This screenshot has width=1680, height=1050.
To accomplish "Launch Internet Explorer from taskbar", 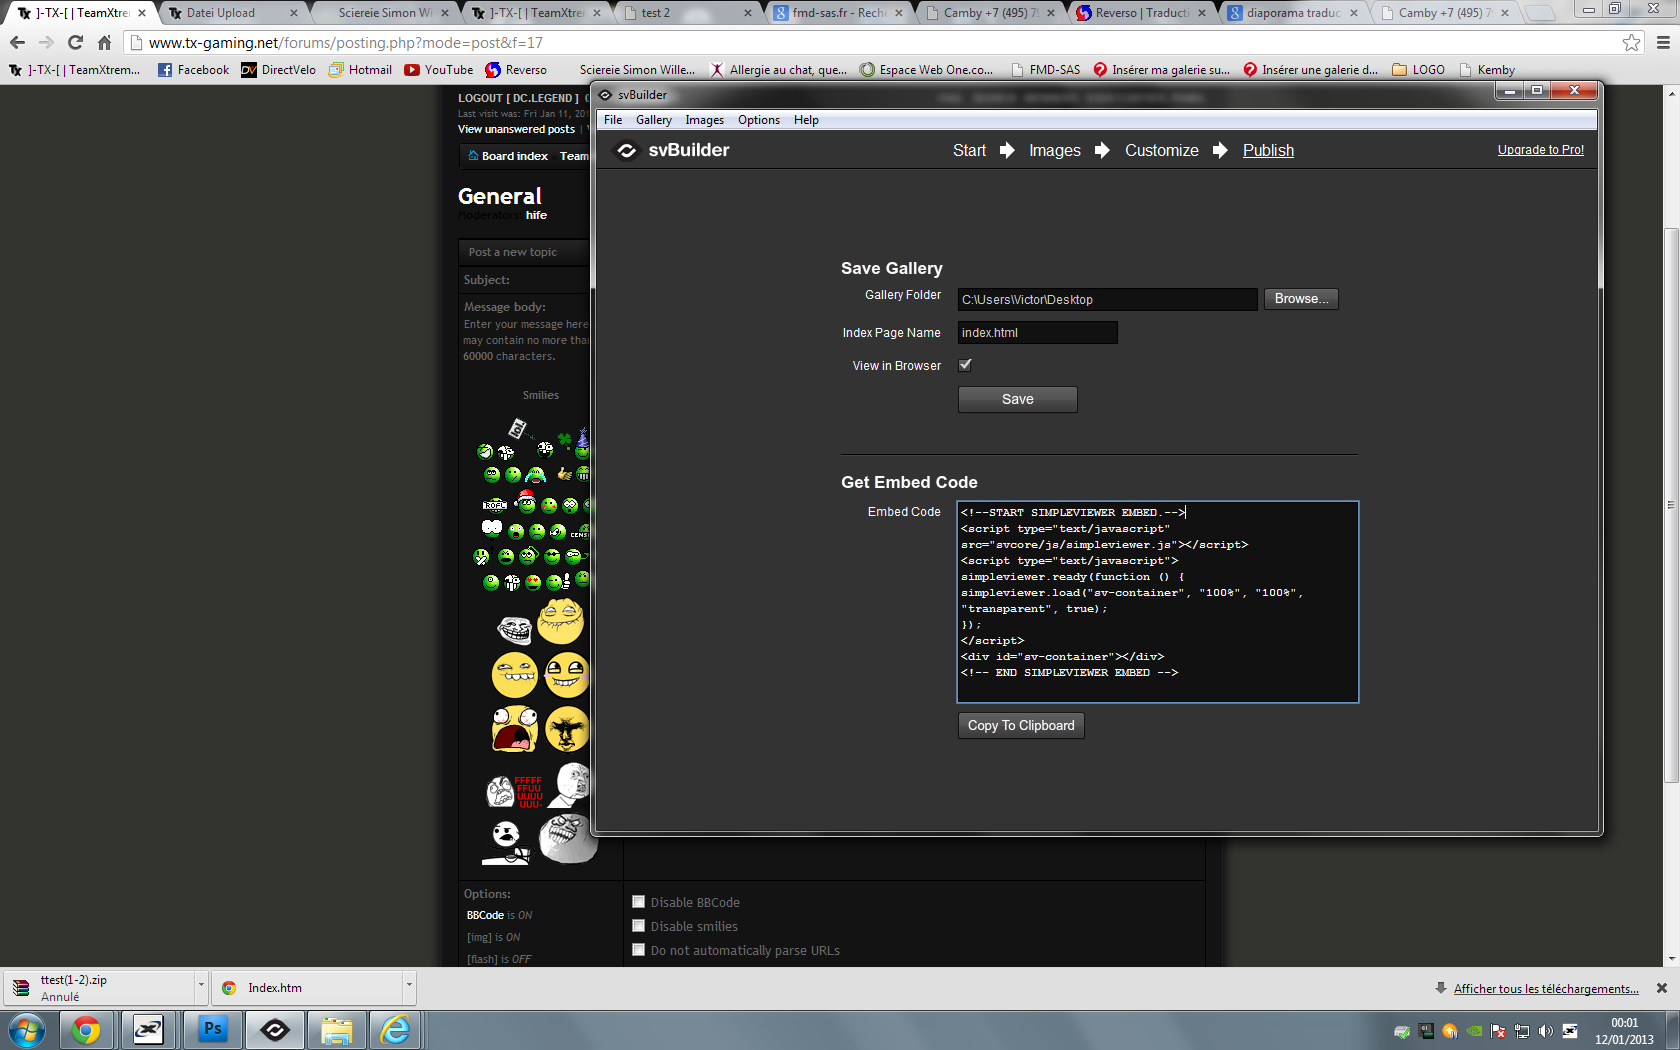I will click(396, 1030).
